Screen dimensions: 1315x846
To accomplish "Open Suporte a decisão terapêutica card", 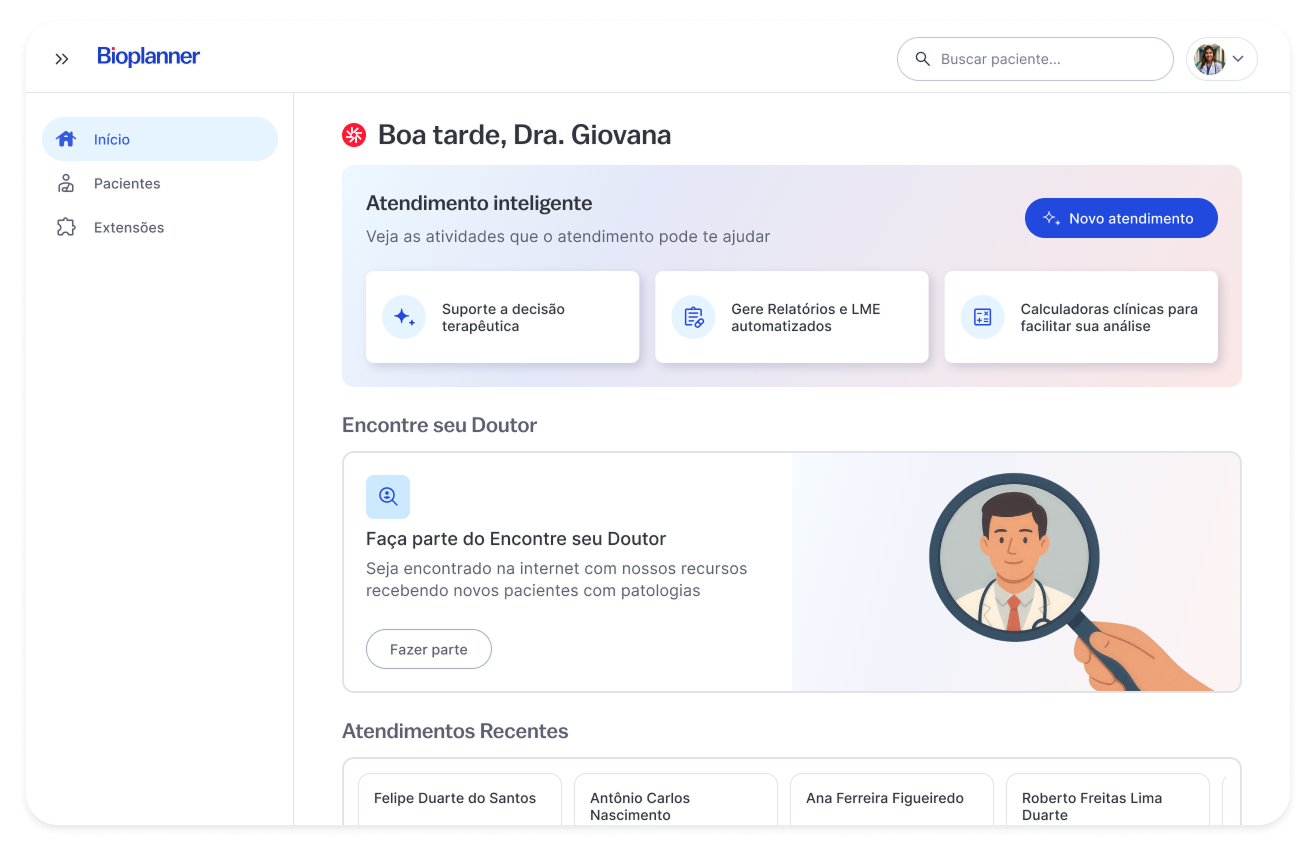I will [502, 317].
